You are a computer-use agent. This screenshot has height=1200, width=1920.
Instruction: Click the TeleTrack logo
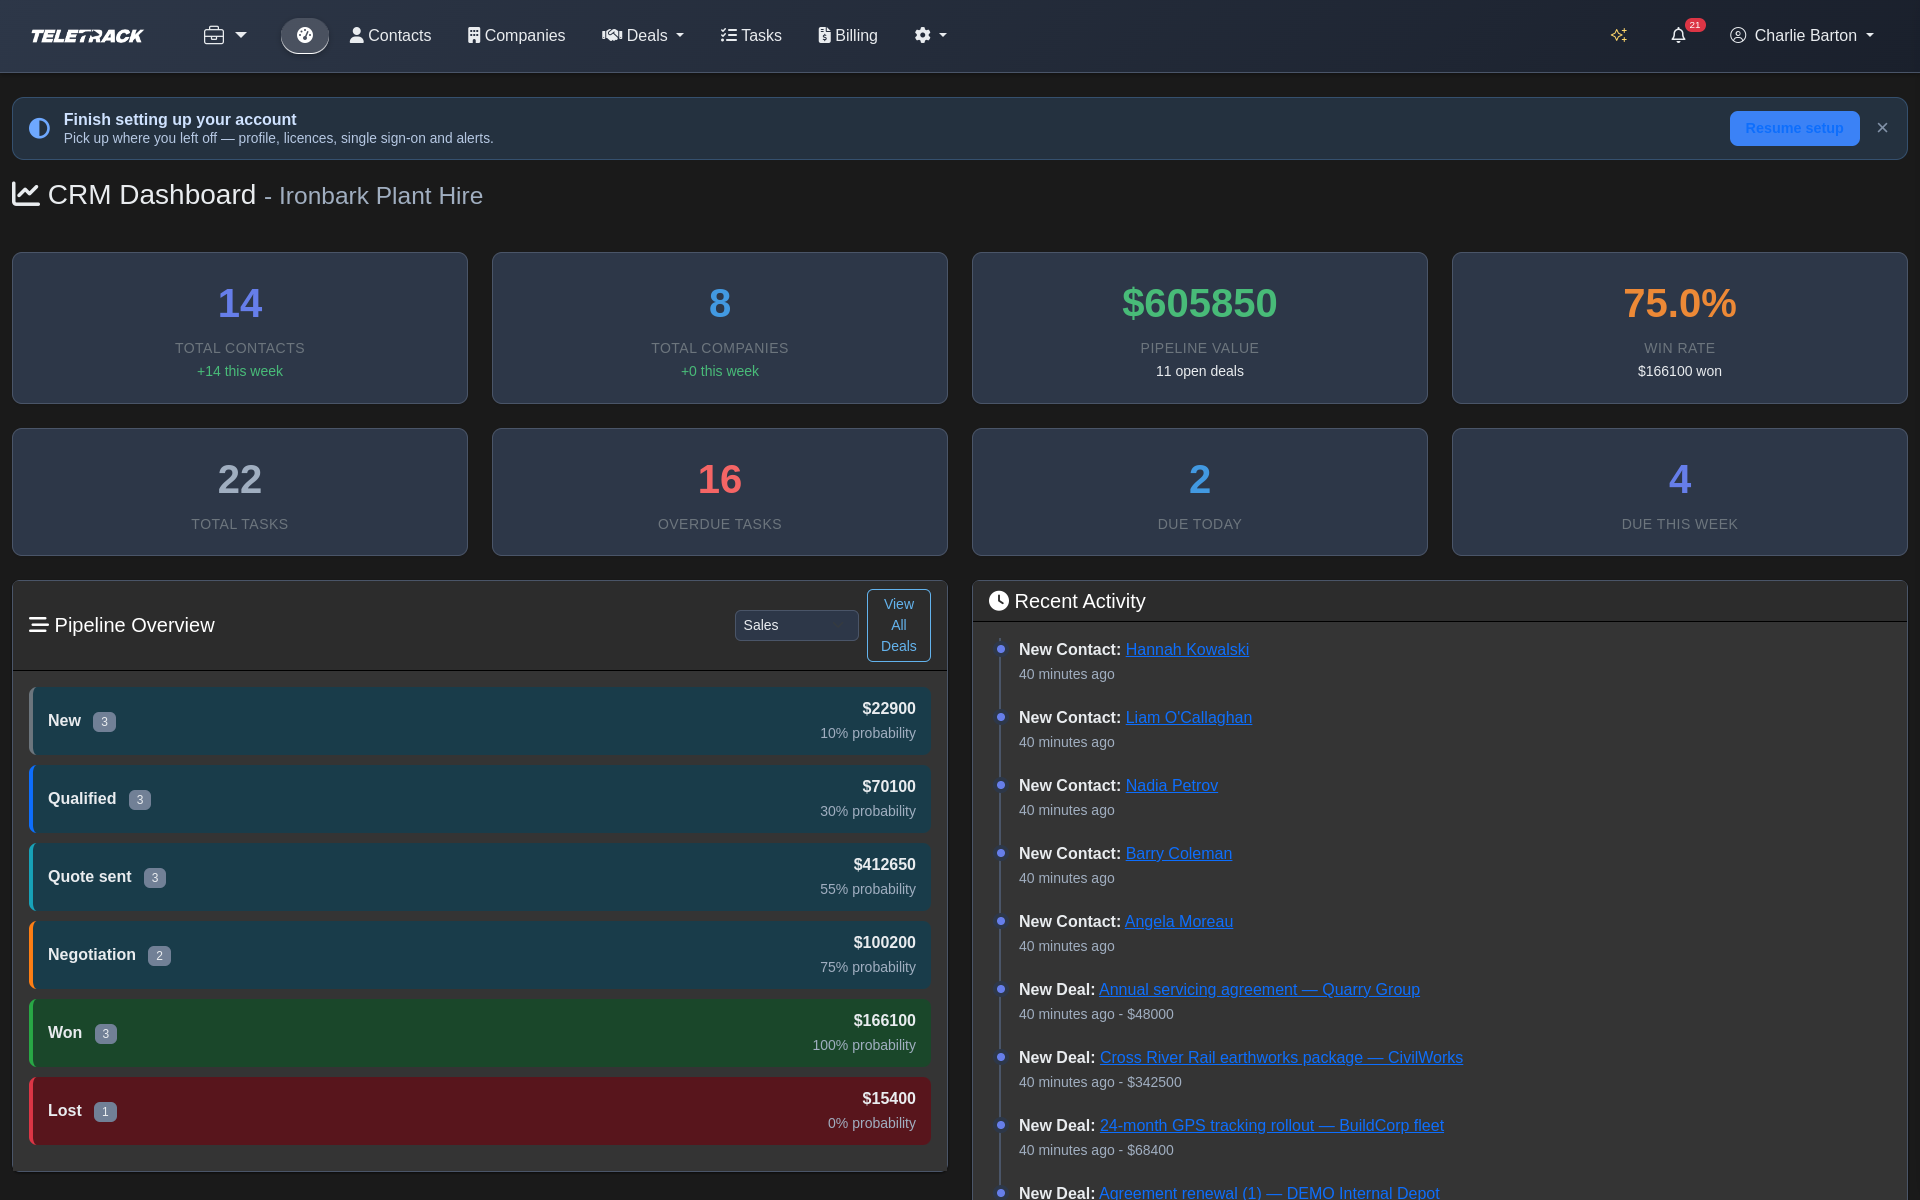(x=87, y=36)
